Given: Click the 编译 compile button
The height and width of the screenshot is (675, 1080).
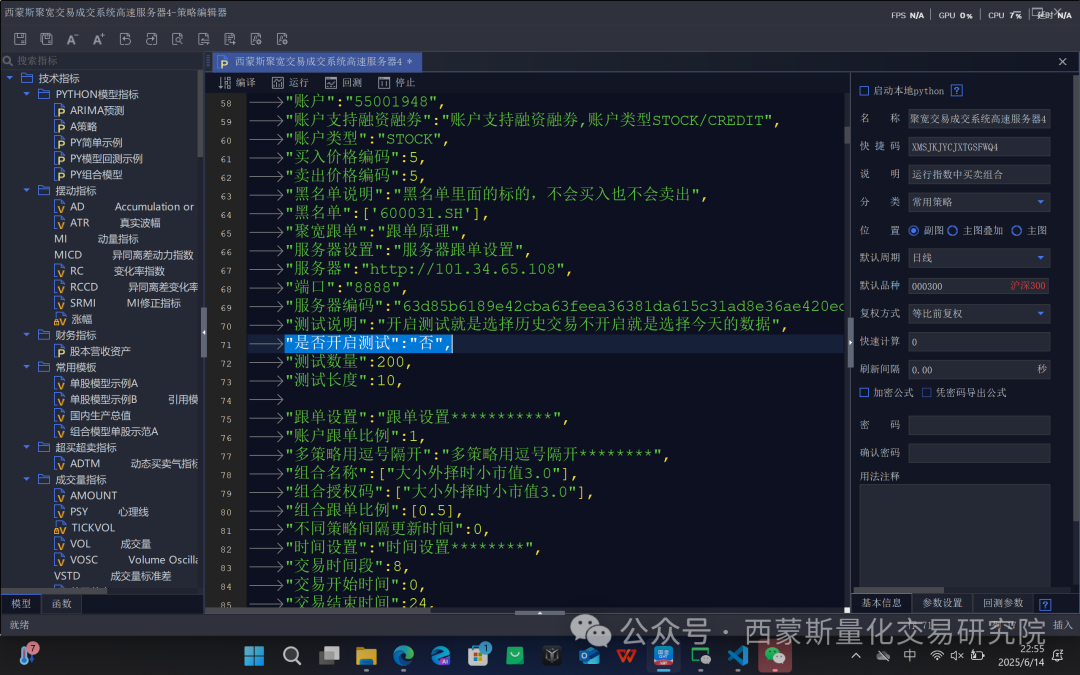Looking at the screenshot, I should (237, 83).
